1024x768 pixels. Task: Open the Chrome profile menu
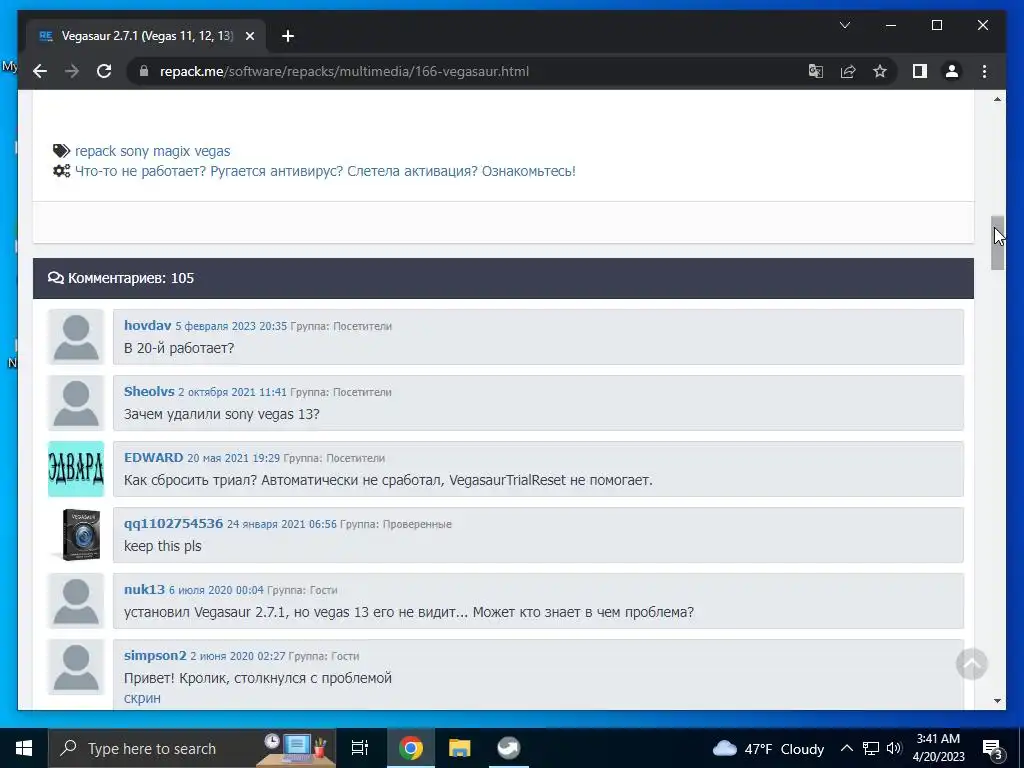952,71
